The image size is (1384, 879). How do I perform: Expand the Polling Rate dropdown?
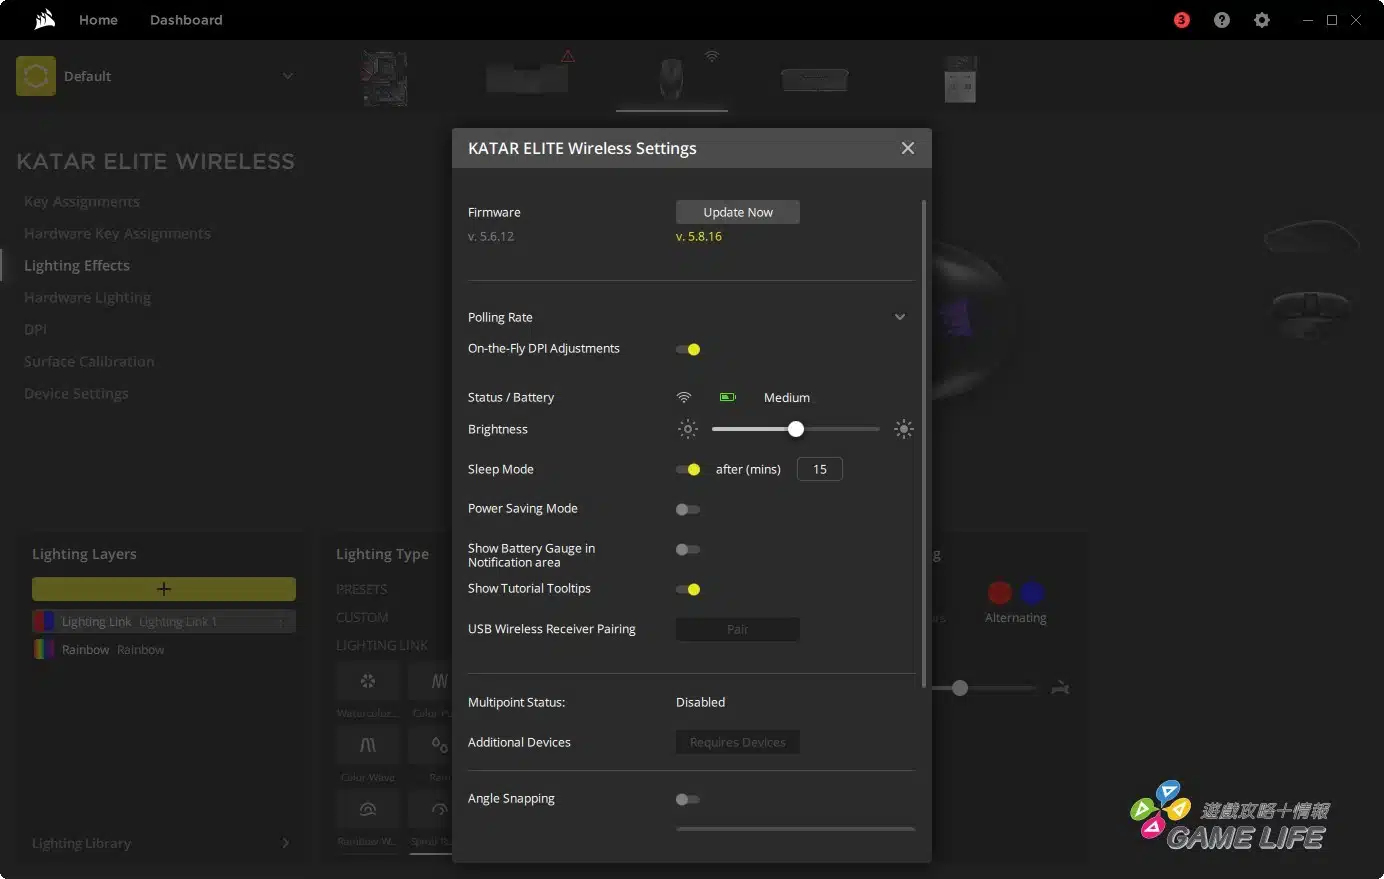899,317
